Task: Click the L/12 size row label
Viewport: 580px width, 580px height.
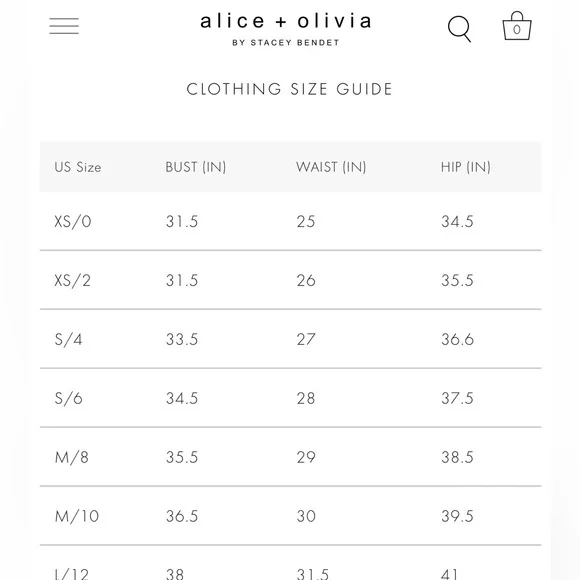Action: (x=72, y=574)
